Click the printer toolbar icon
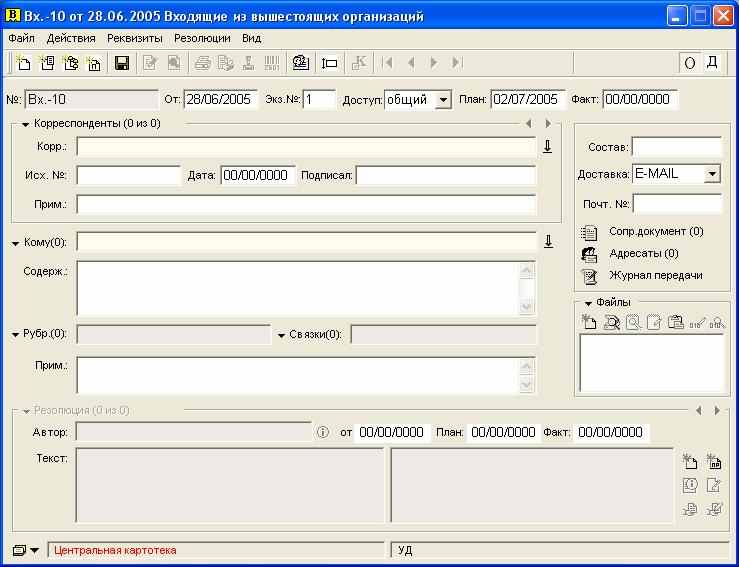Viewport: 739px width, 567px height. [203, 63]
